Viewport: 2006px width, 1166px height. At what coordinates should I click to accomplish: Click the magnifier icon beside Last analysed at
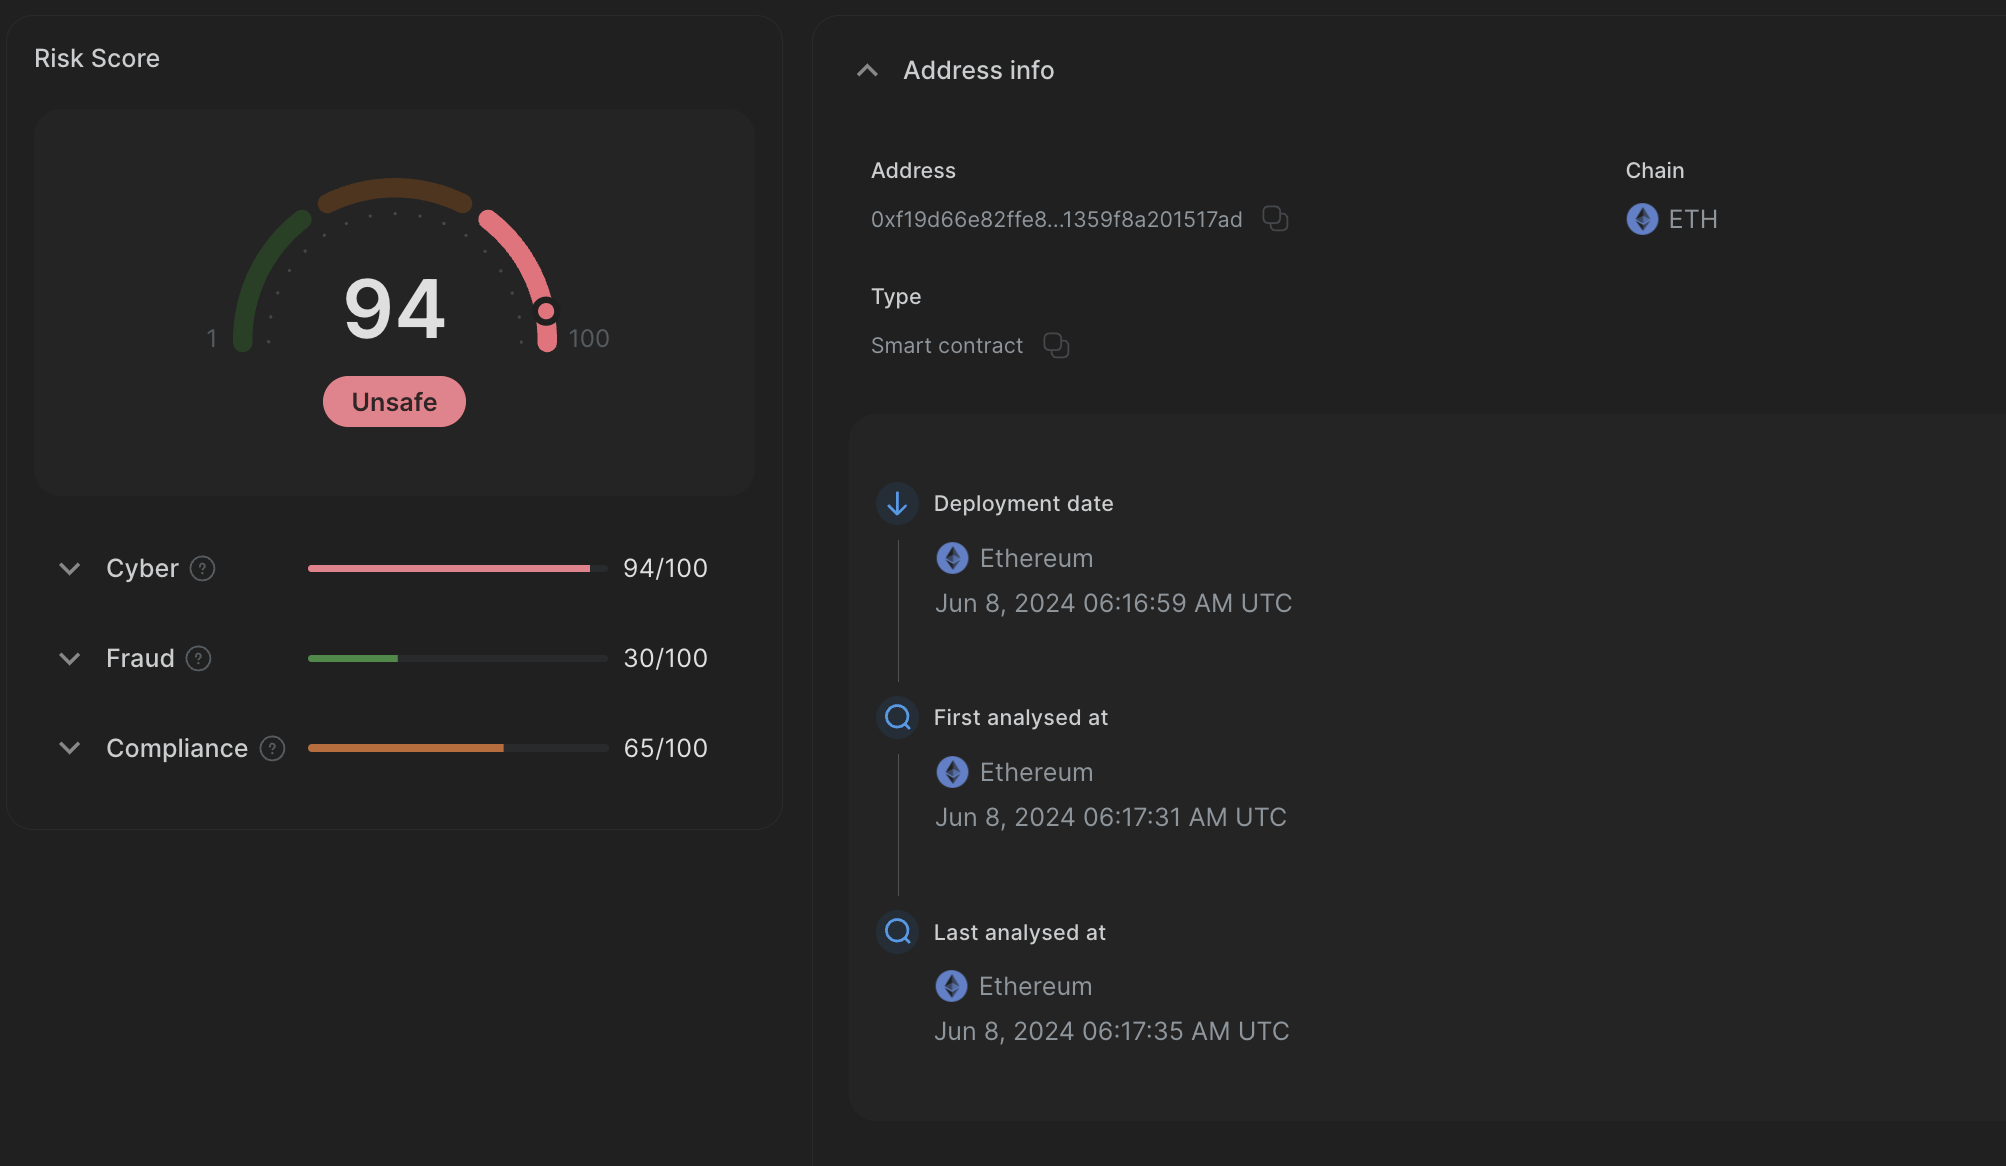897,932
